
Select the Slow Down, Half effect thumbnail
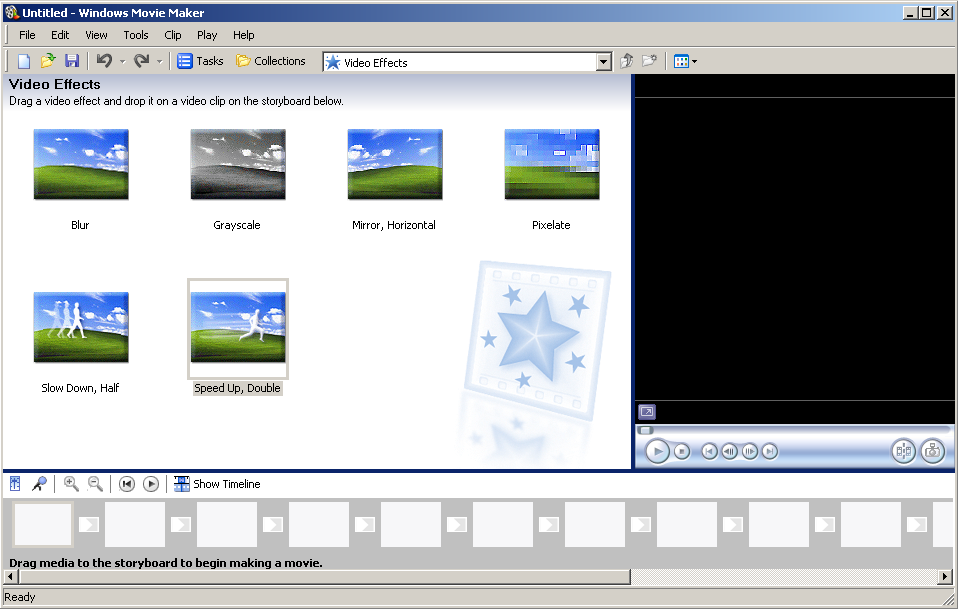click(81, 327)
